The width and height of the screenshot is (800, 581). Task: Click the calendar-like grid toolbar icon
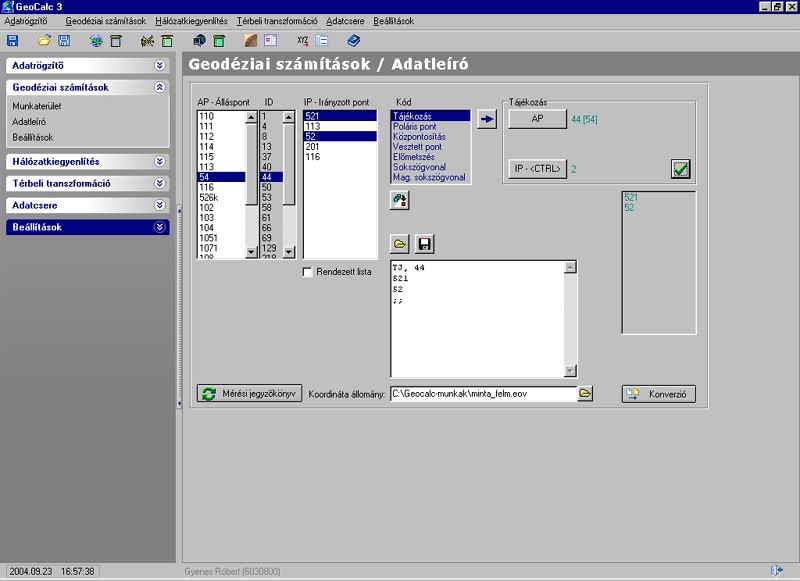pos(270,40)
